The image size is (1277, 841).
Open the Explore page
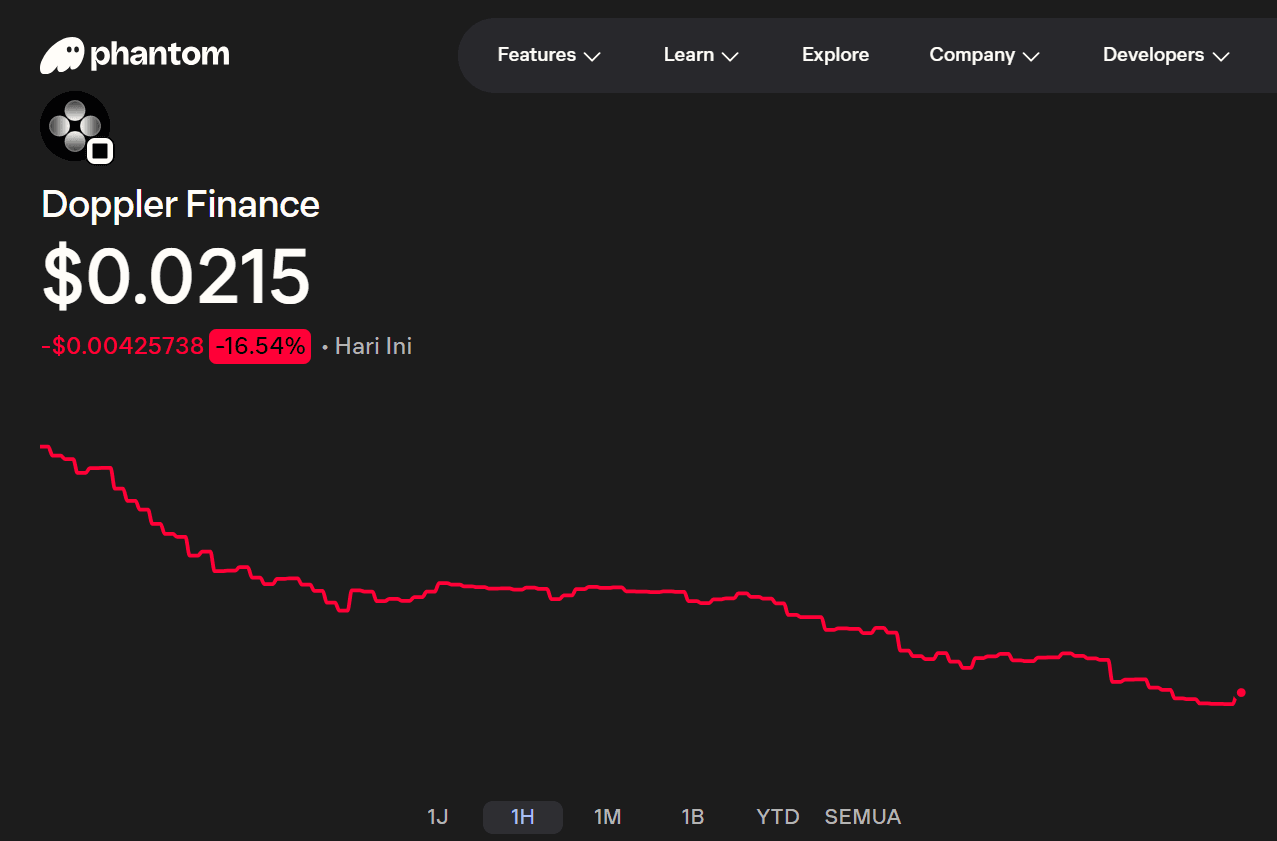pyautogui.click(x=835, y=55)
